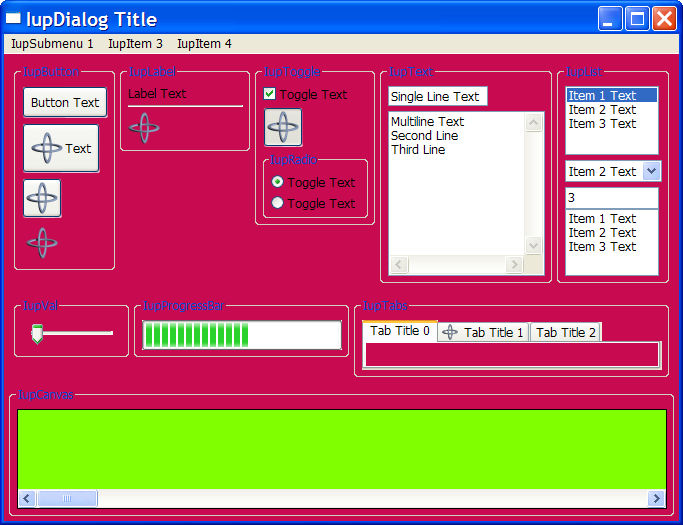
Task: Click the IupVal slider handle
Action: pos(37,334)
